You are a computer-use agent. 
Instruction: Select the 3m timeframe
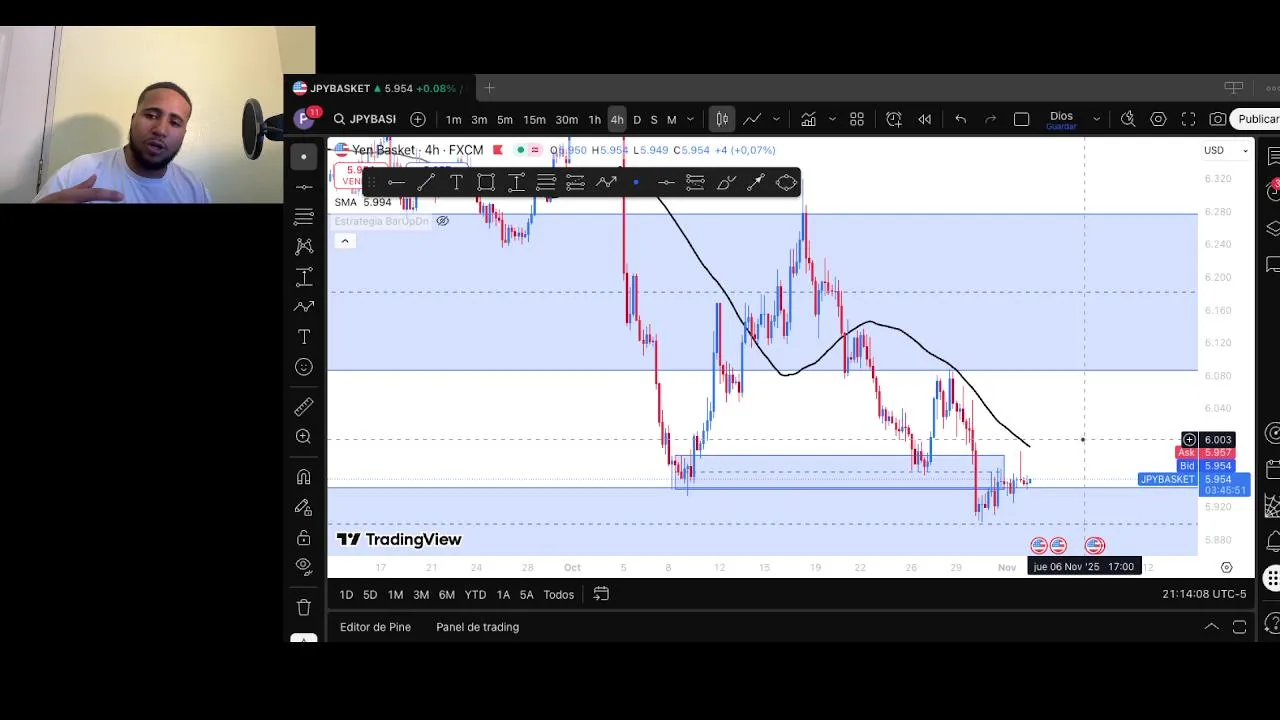pyautogui.click(x=479, y=120)
